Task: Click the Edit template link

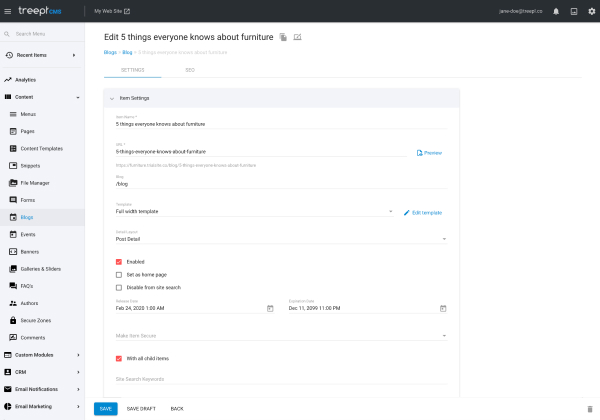Action: [x=423, y=213]
